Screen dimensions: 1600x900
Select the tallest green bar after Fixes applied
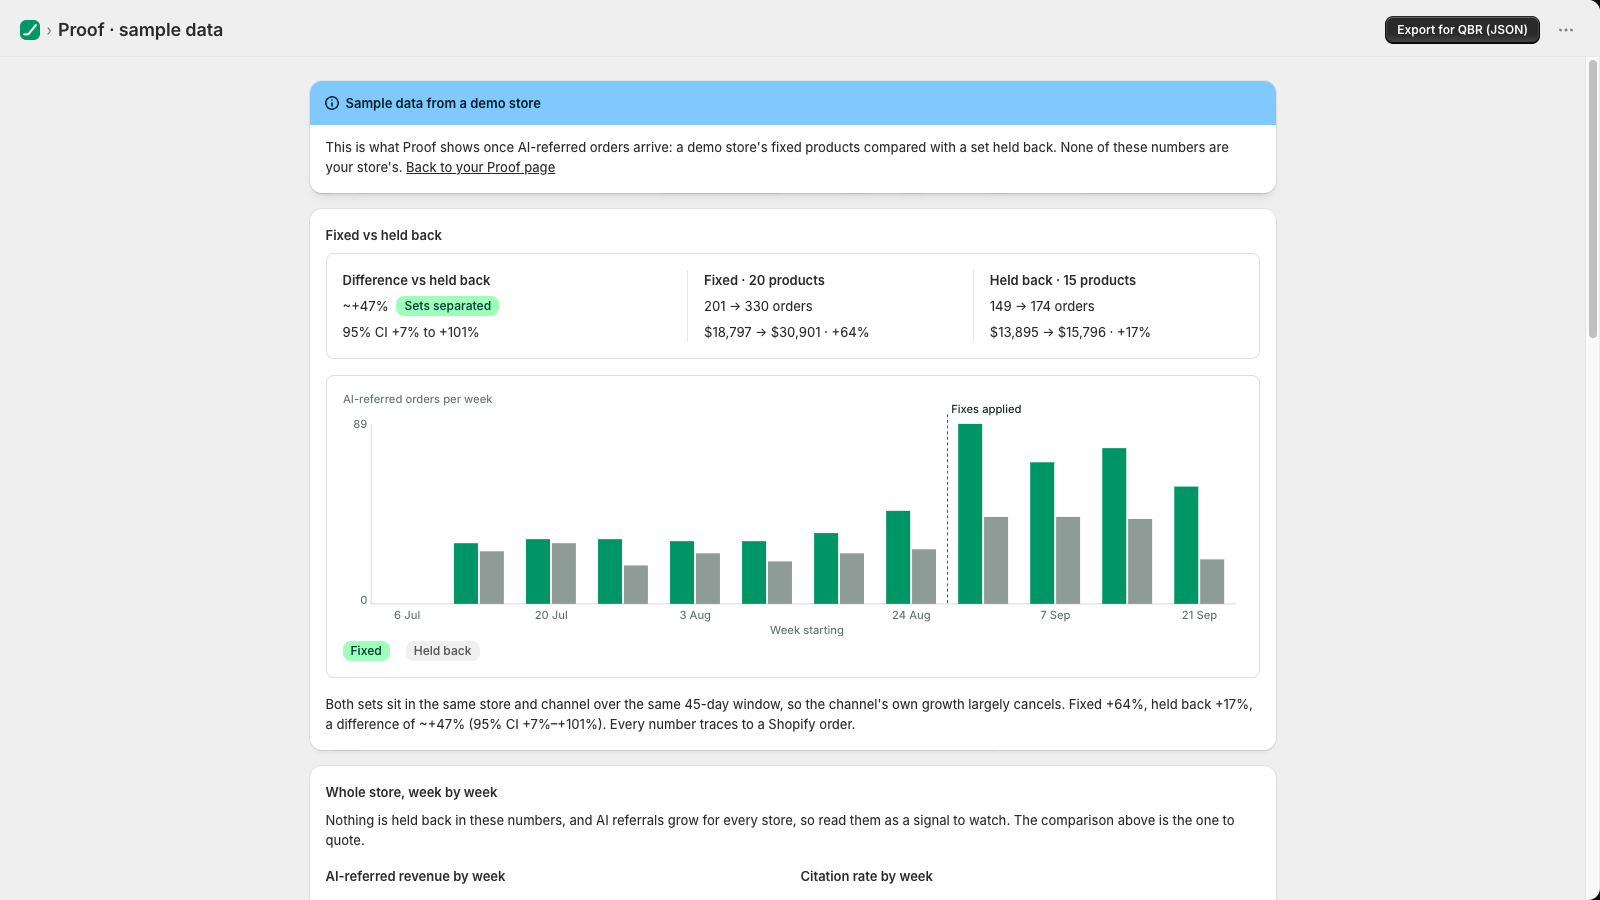[x=970, y=514]
